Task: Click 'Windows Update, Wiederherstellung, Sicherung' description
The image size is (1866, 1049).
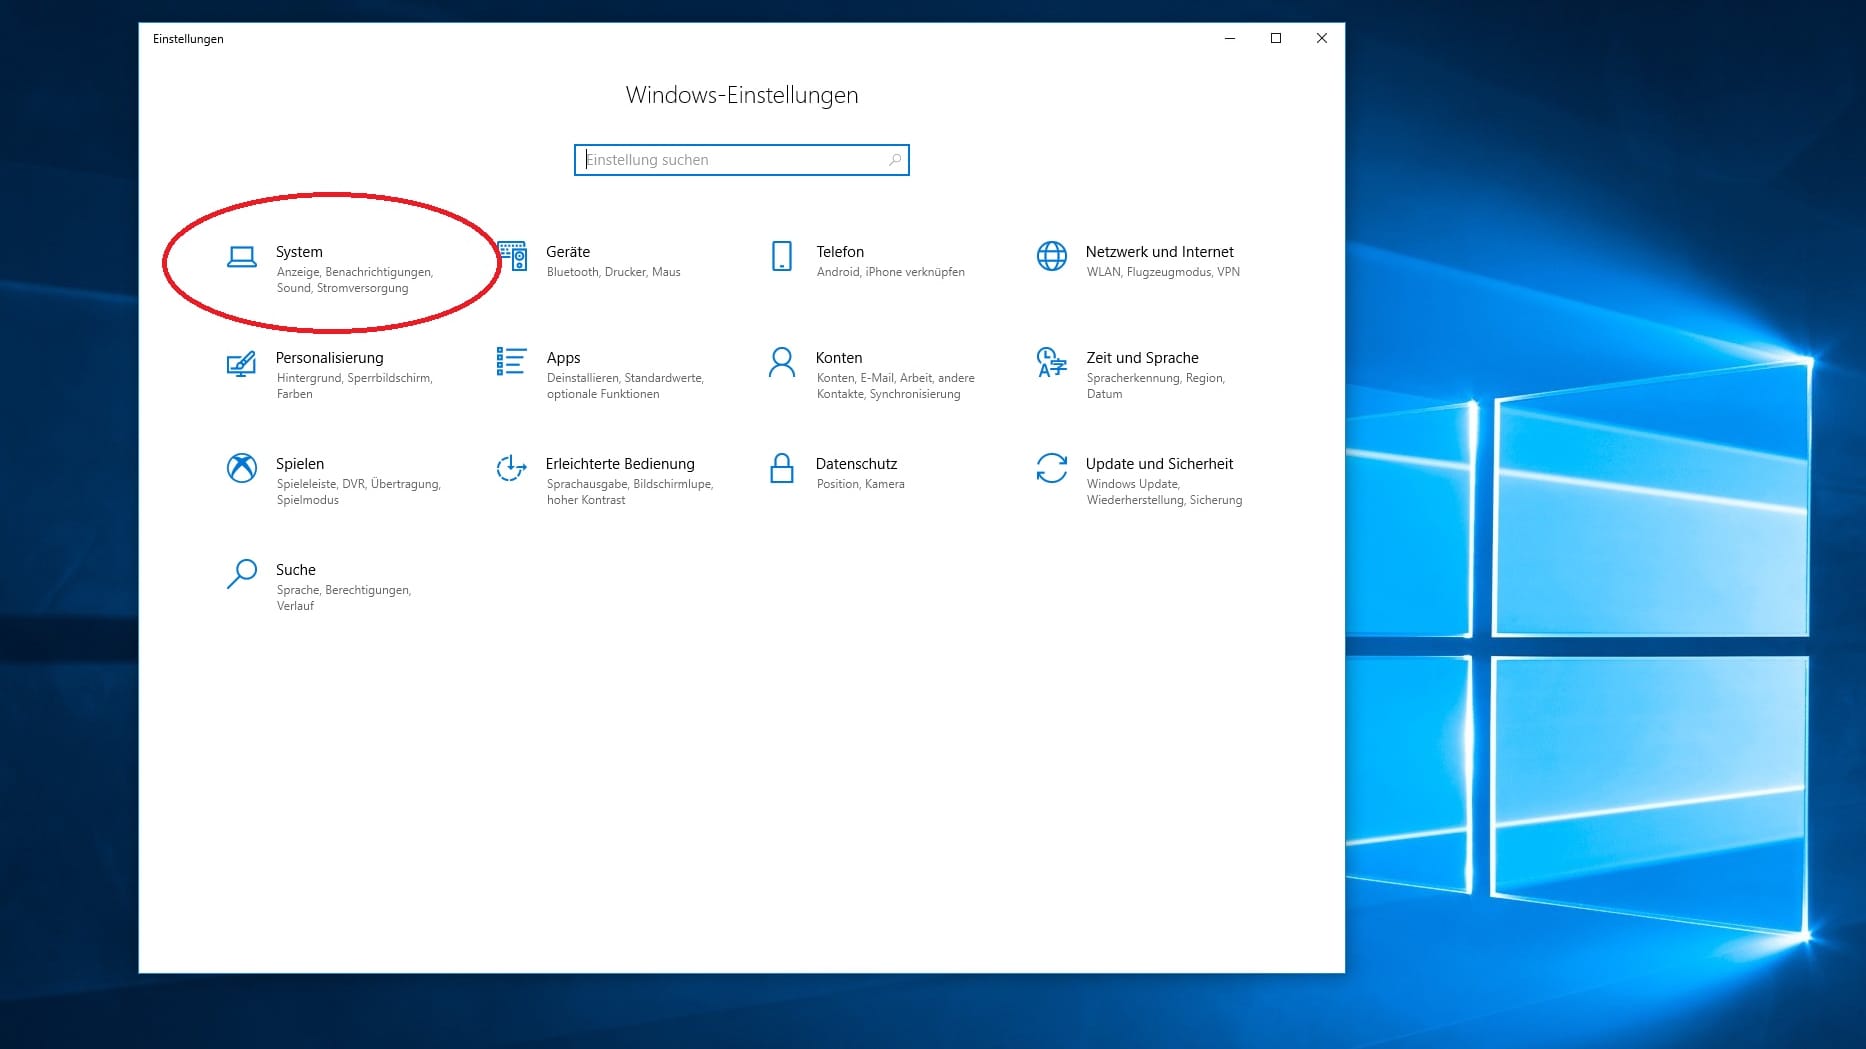Action: 1165,492
